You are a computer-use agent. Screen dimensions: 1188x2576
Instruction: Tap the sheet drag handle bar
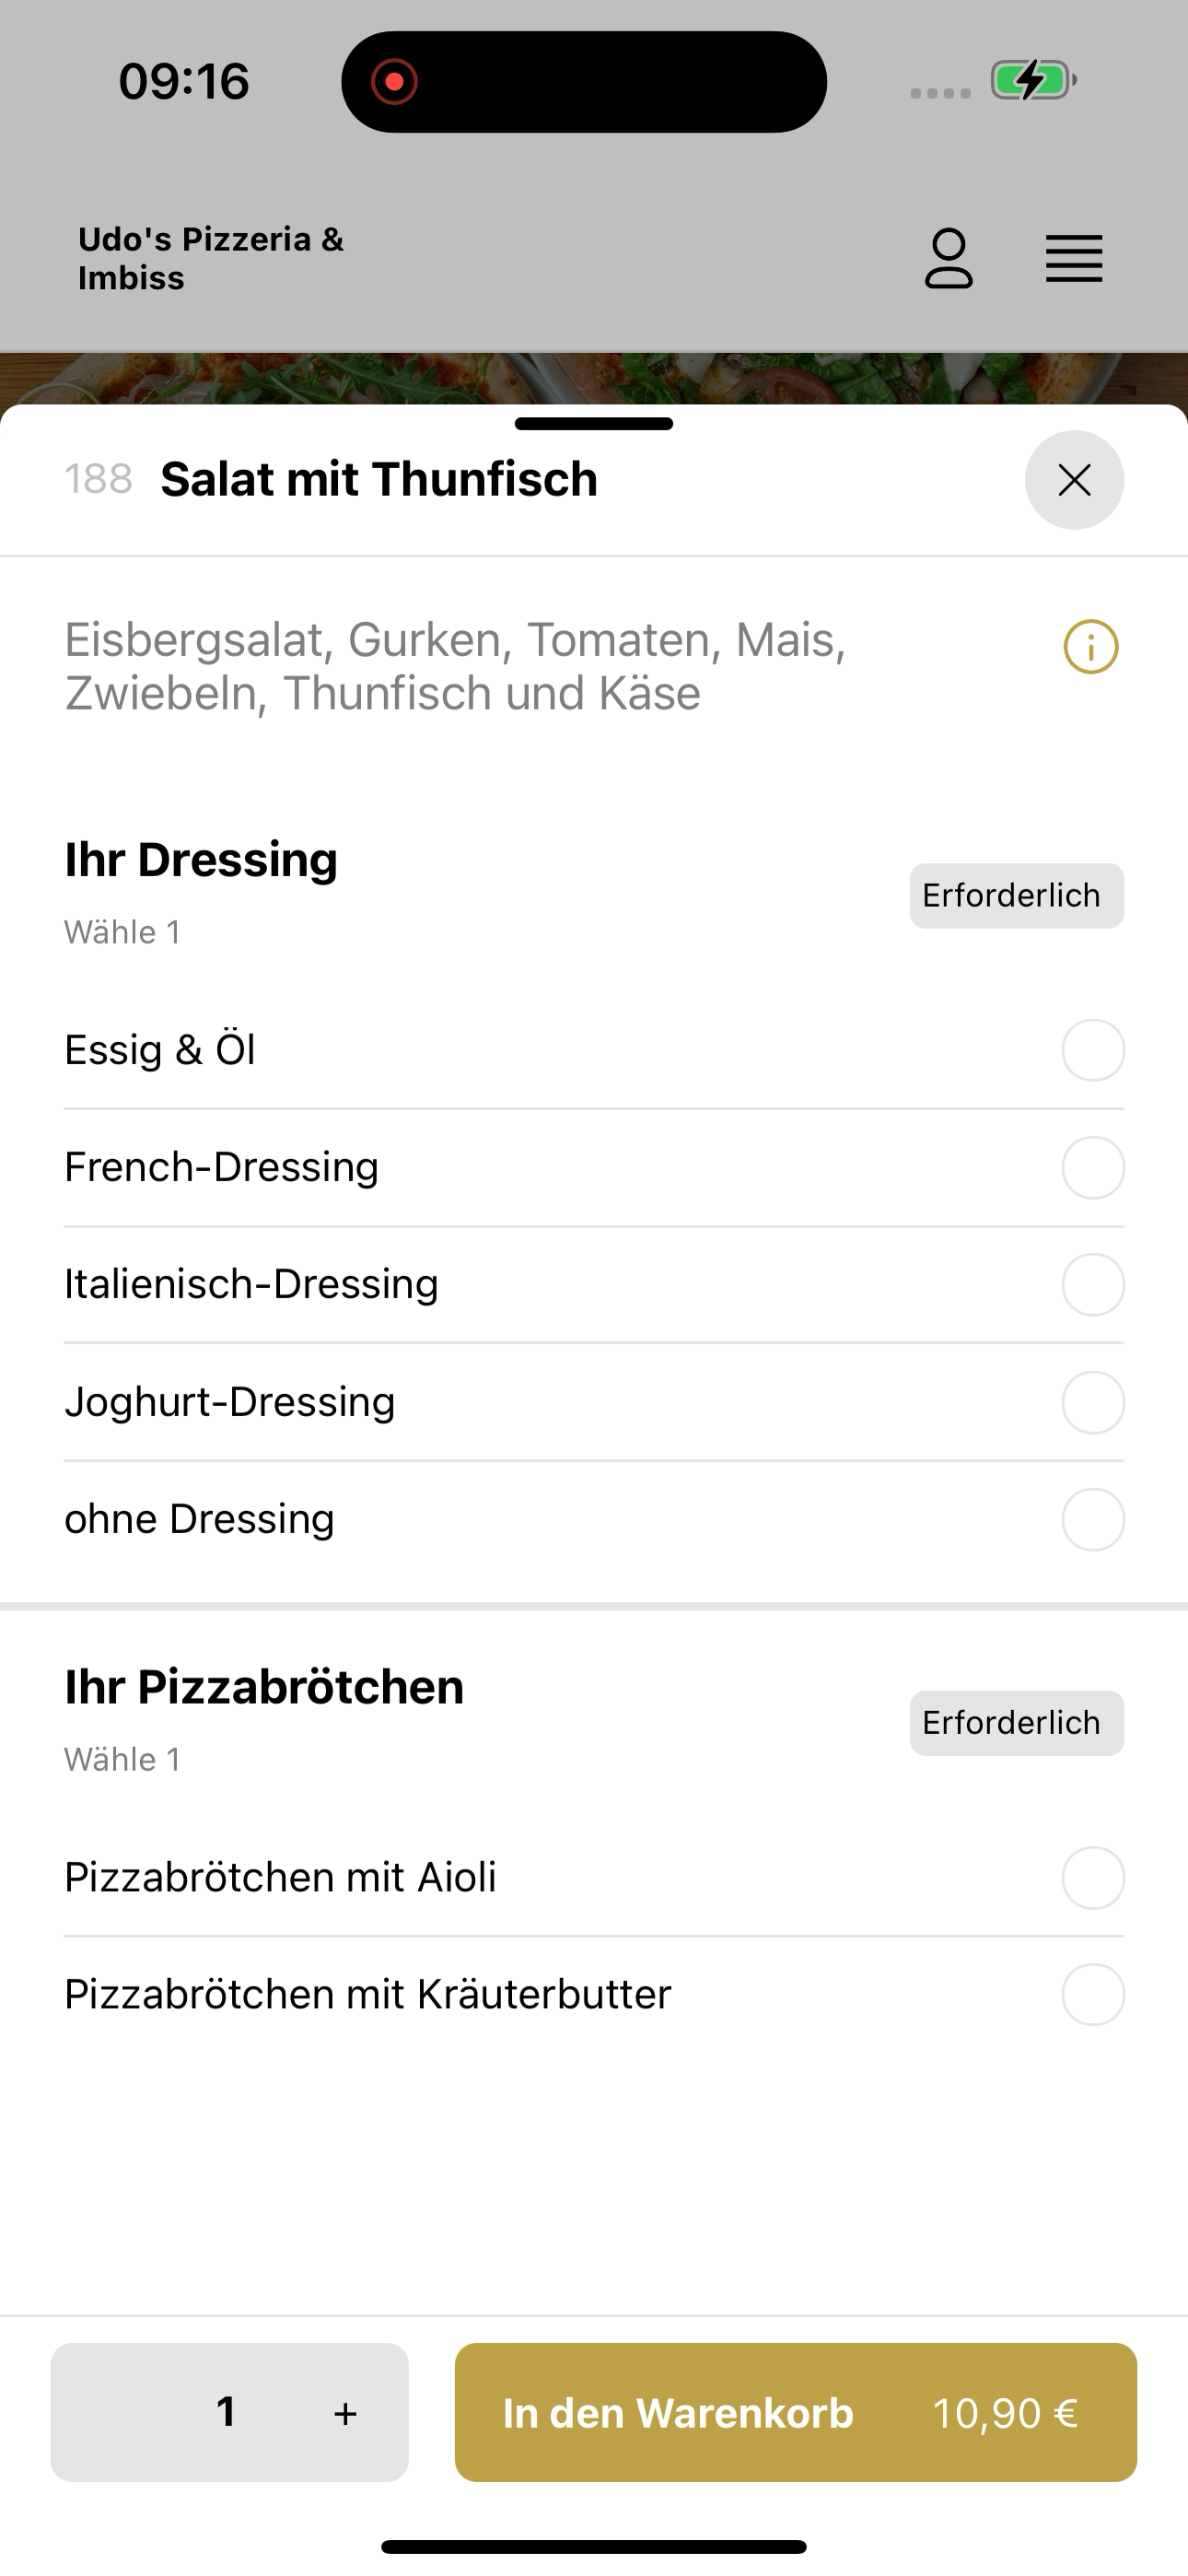[x=594, y=424]
